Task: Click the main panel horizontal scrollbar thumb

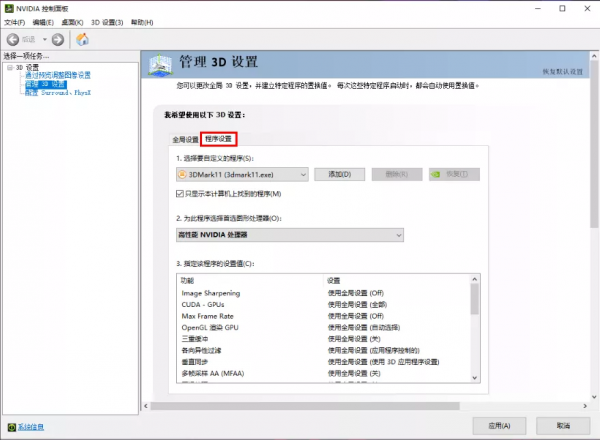Action: click(x=305, y=406)
